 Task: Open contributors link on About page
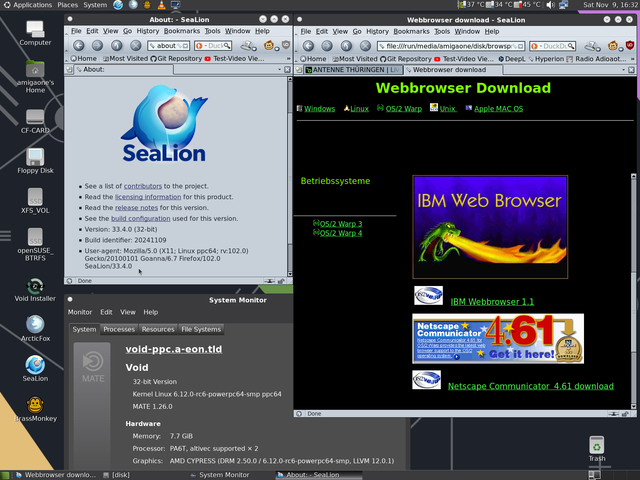(143, 186)
